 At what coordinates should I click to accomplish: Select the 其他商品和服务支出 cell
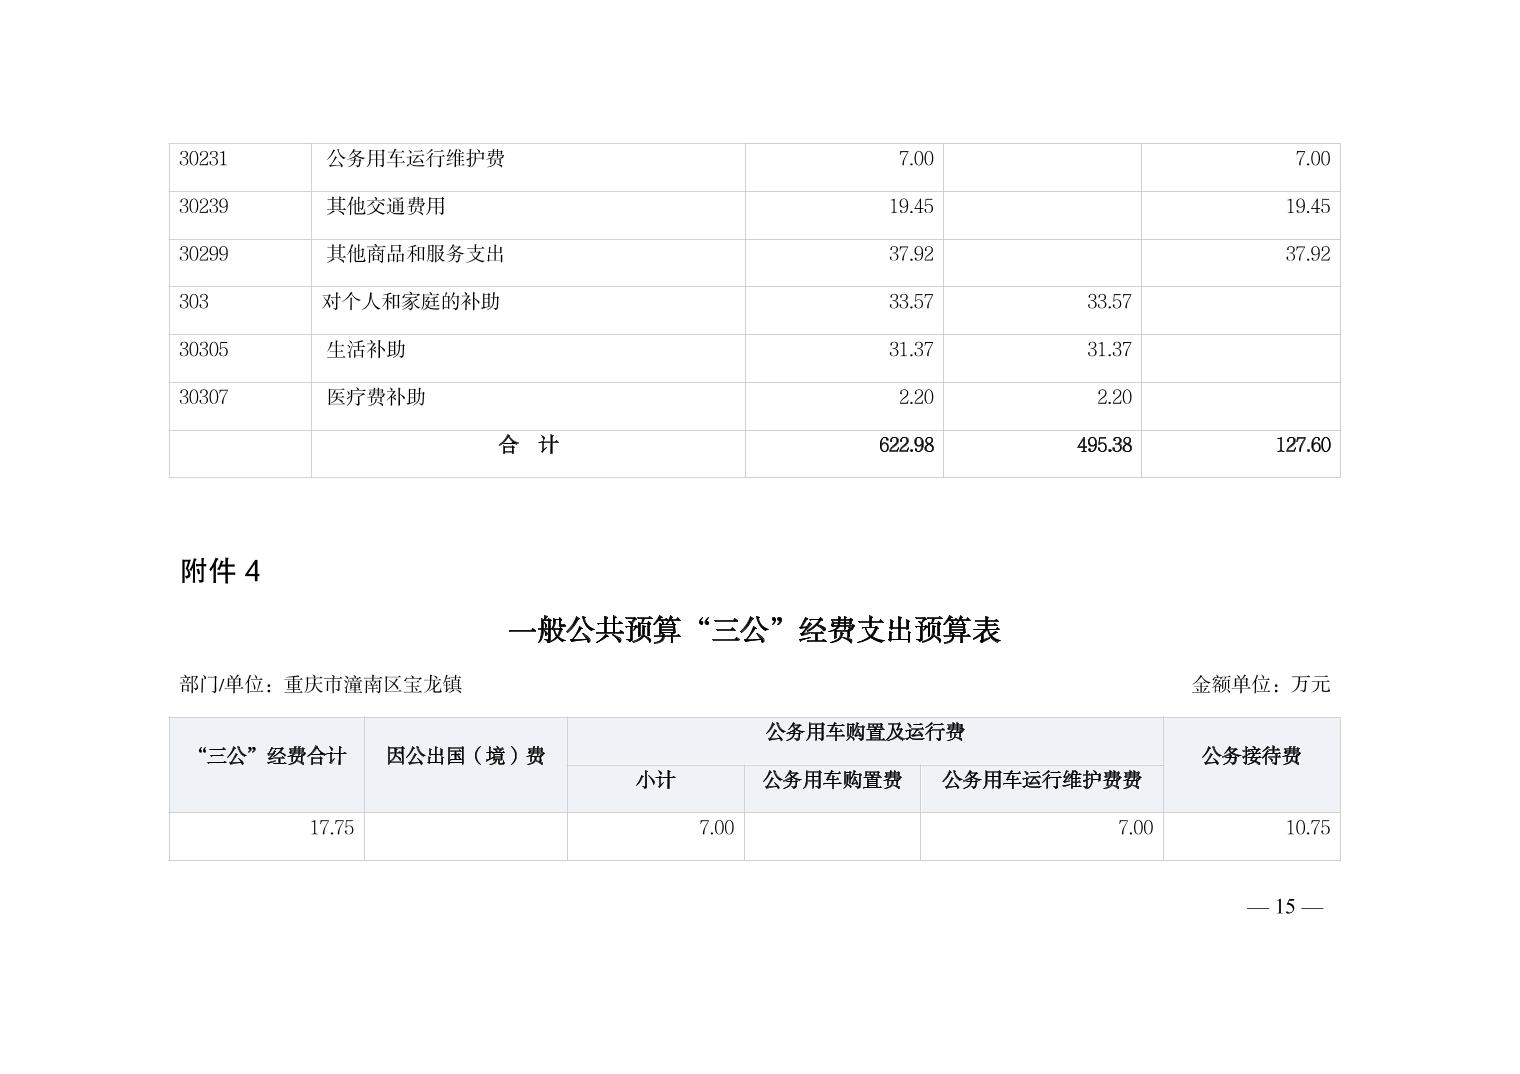[x=415, y=254]
